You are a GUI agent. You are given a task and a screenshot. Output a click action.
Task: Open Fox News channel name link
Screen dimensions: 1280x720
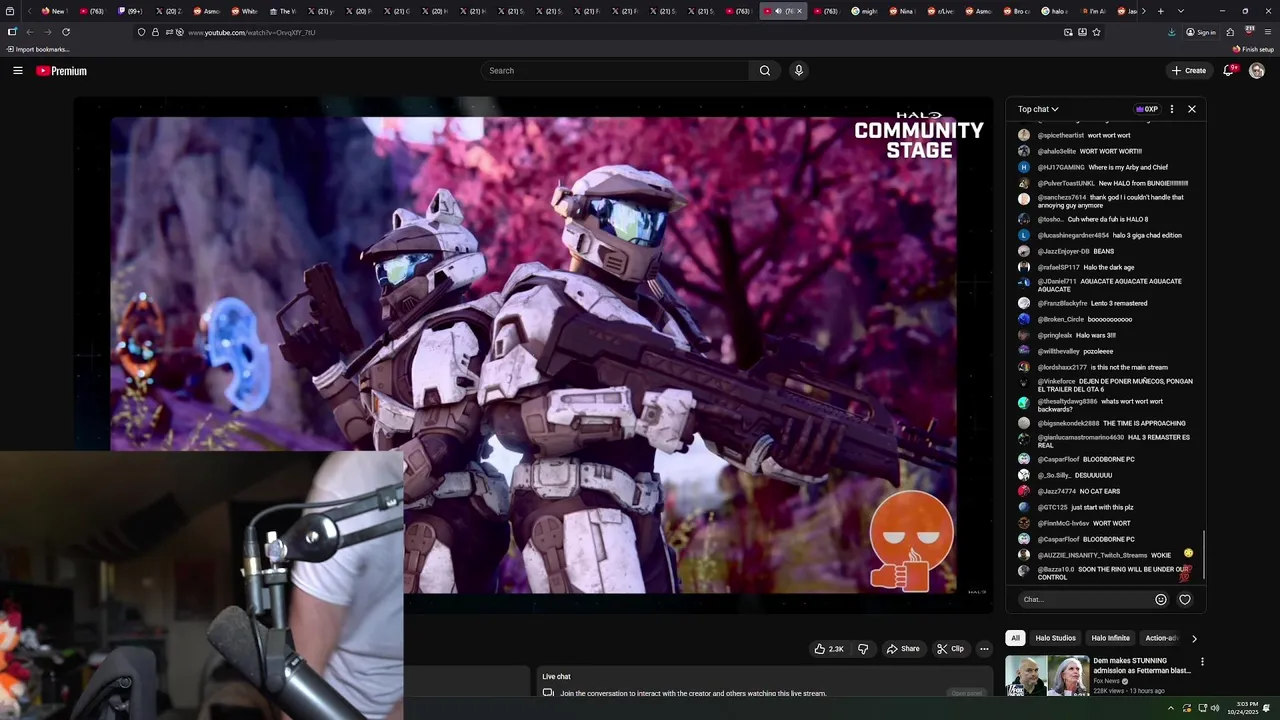1106,681
